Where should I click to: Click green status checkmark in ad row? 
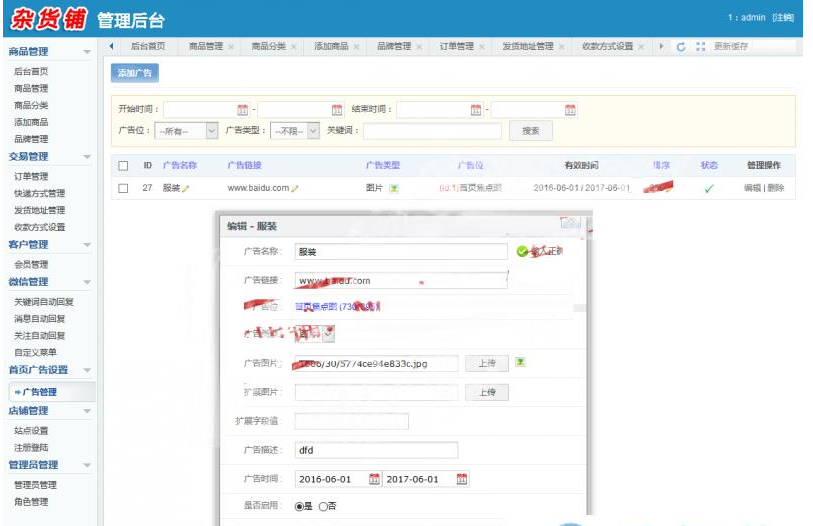pyautogui.click(x=709, y=188)
